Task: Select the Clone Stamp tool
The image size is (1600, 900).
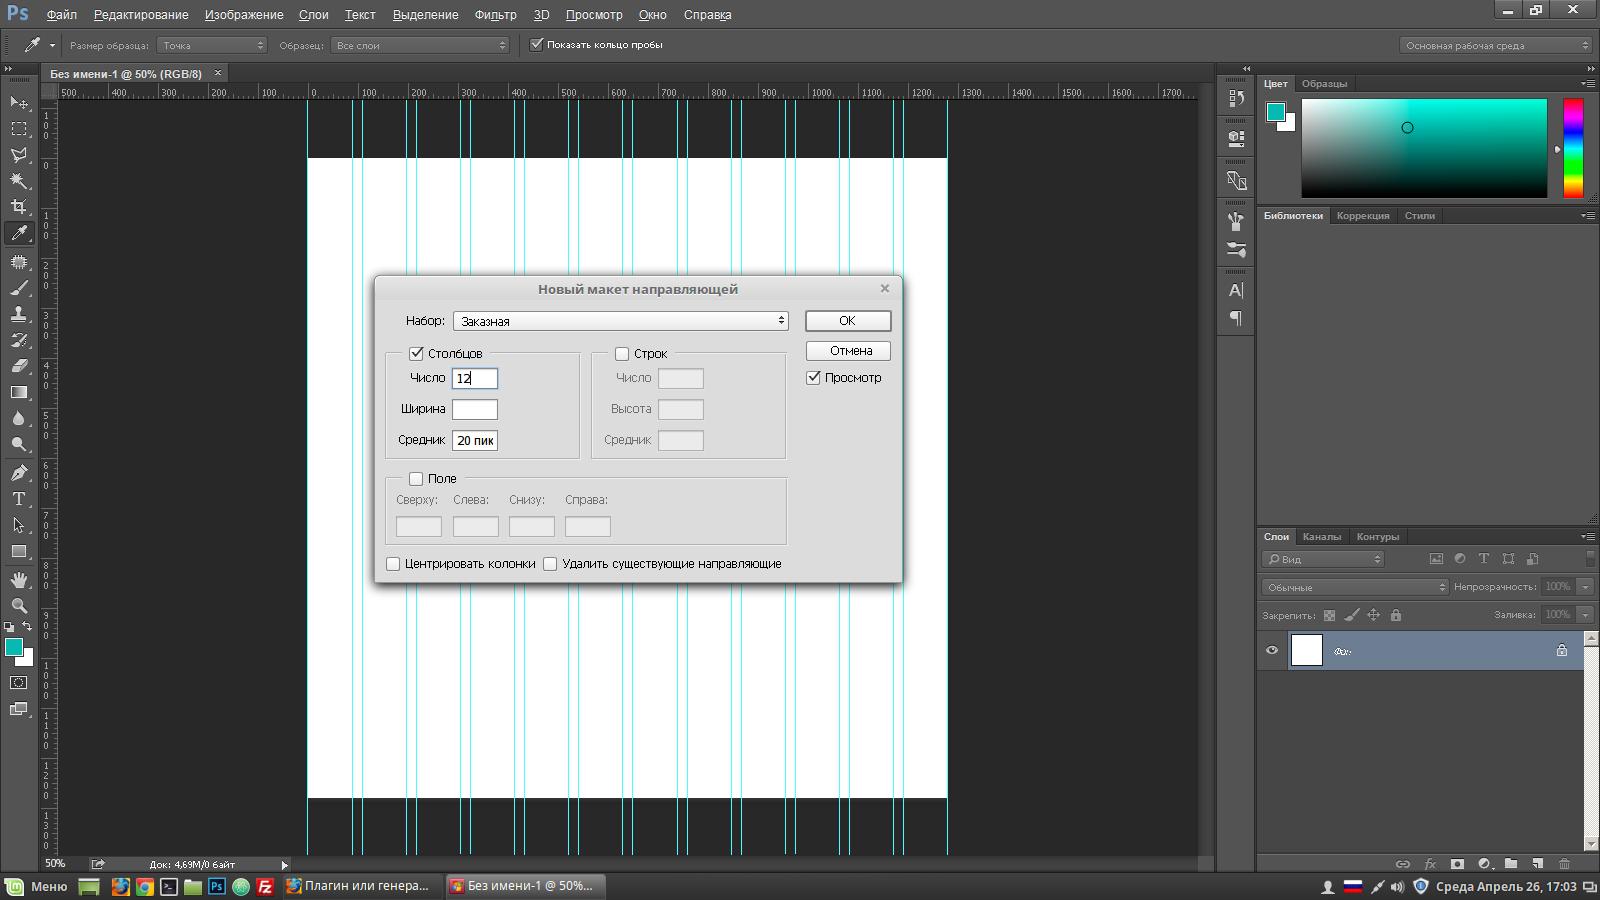Action: tap(19, 314)
